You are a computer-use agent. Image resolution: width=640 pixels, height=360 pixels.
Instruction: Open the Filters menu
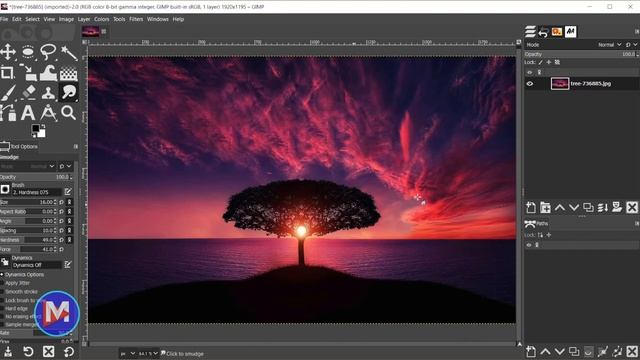(x=136, y=19)
